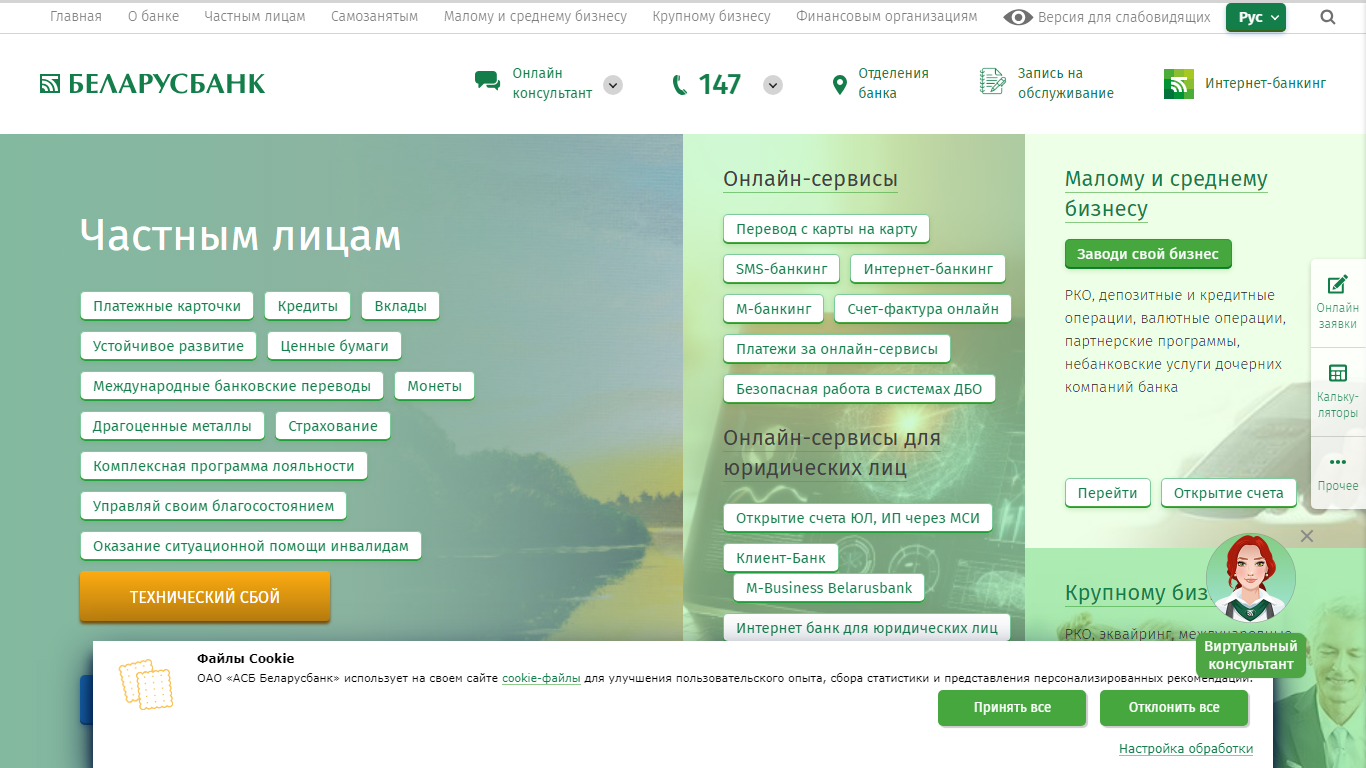Viewport: 1366px width, 768px height.
Task: Click the green Заводи свой бизнес button
Action: click(1148, 254)
